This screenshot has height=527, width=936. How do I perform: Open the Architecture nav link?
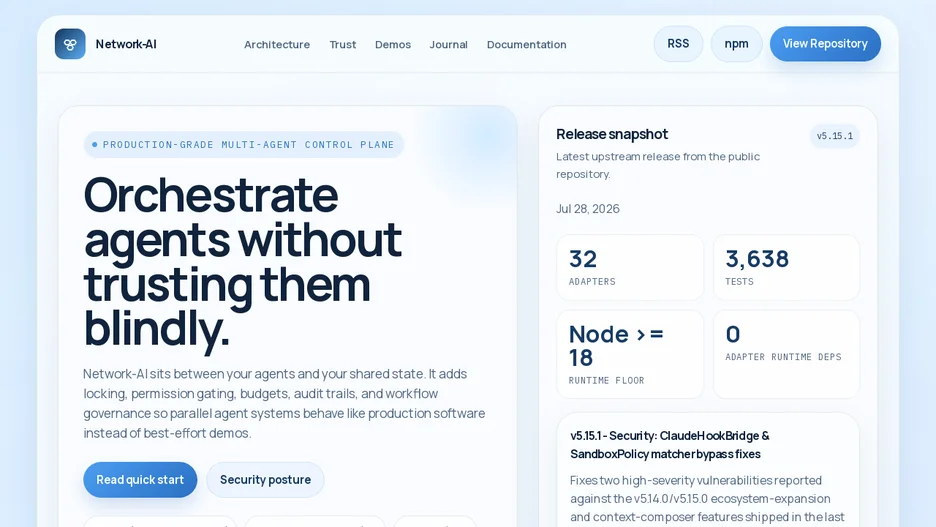[277, 45]
